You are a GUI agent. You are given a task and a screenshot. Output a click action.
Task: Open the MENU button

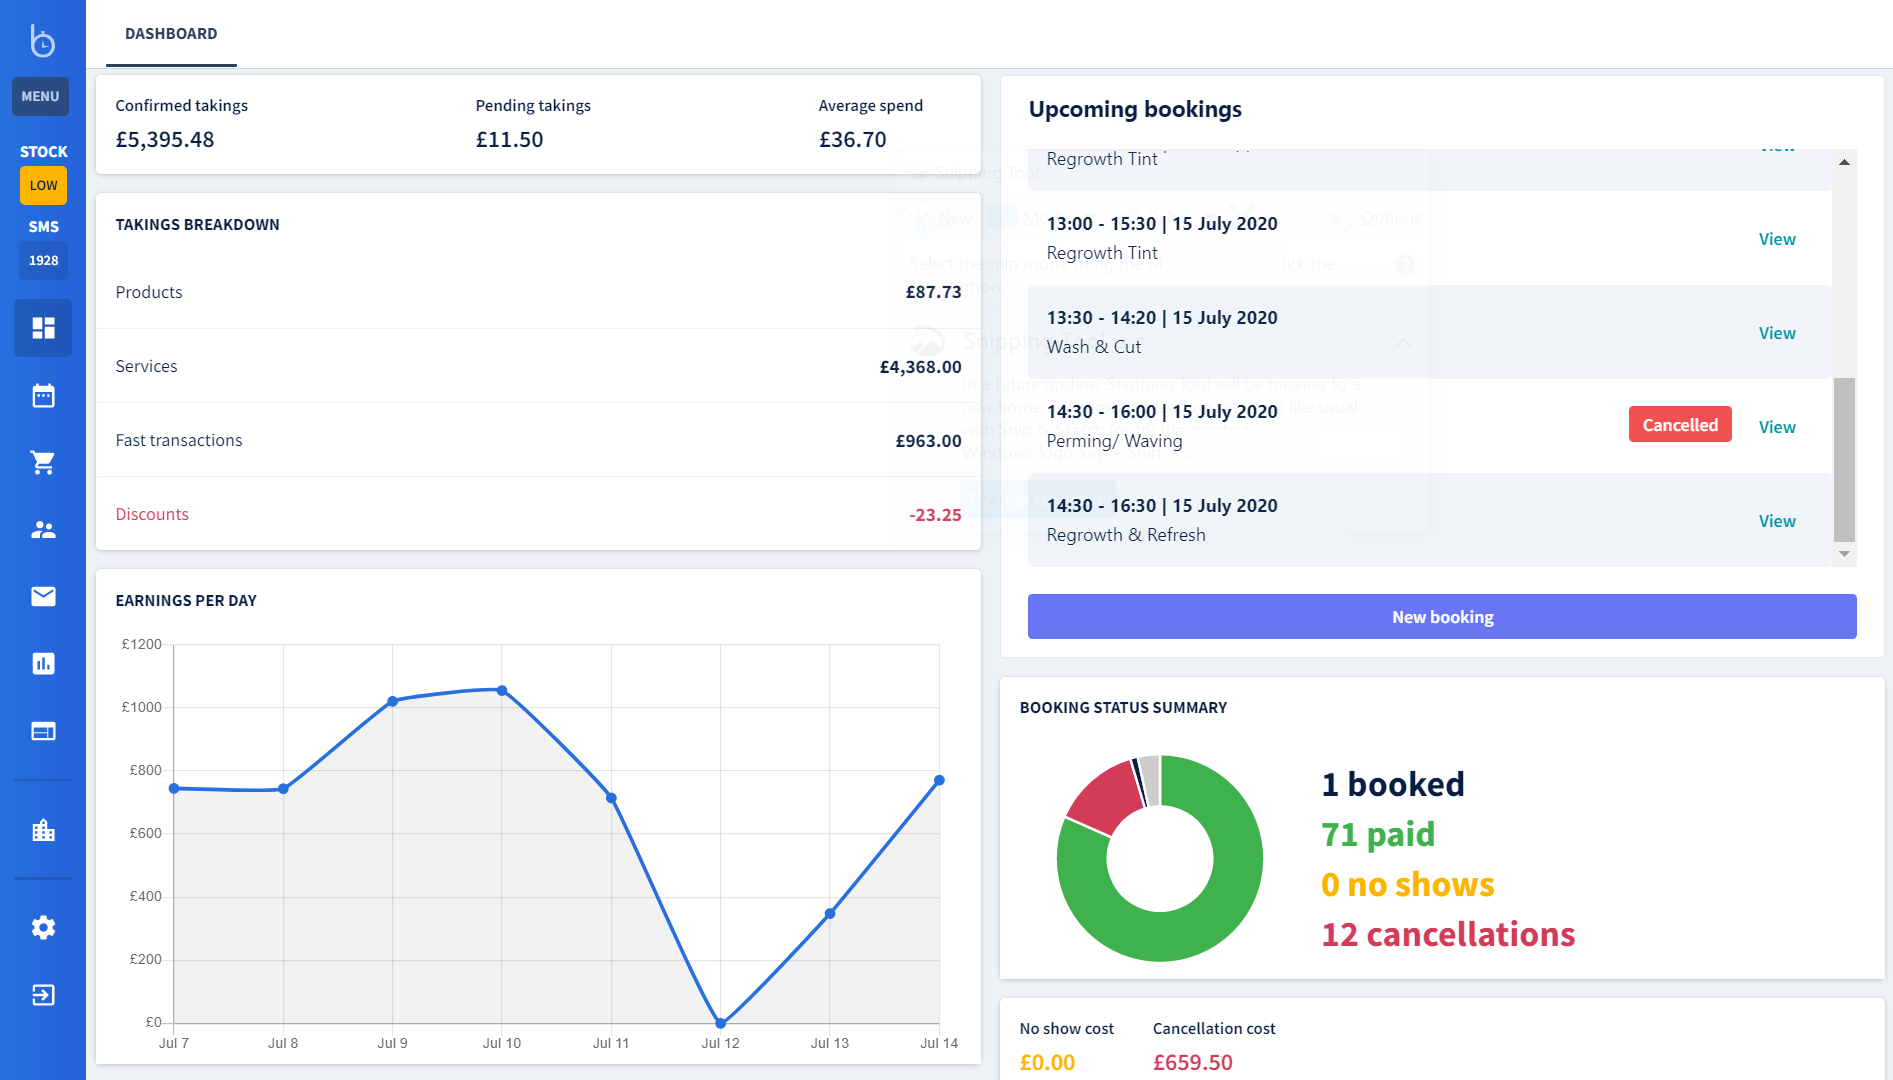point(40,96)
